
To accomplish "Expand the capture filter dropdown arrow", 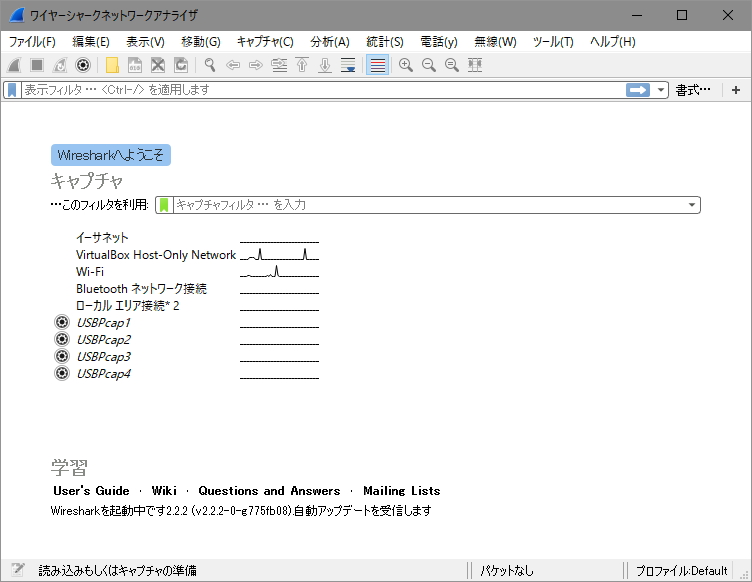I will [692, 205].
